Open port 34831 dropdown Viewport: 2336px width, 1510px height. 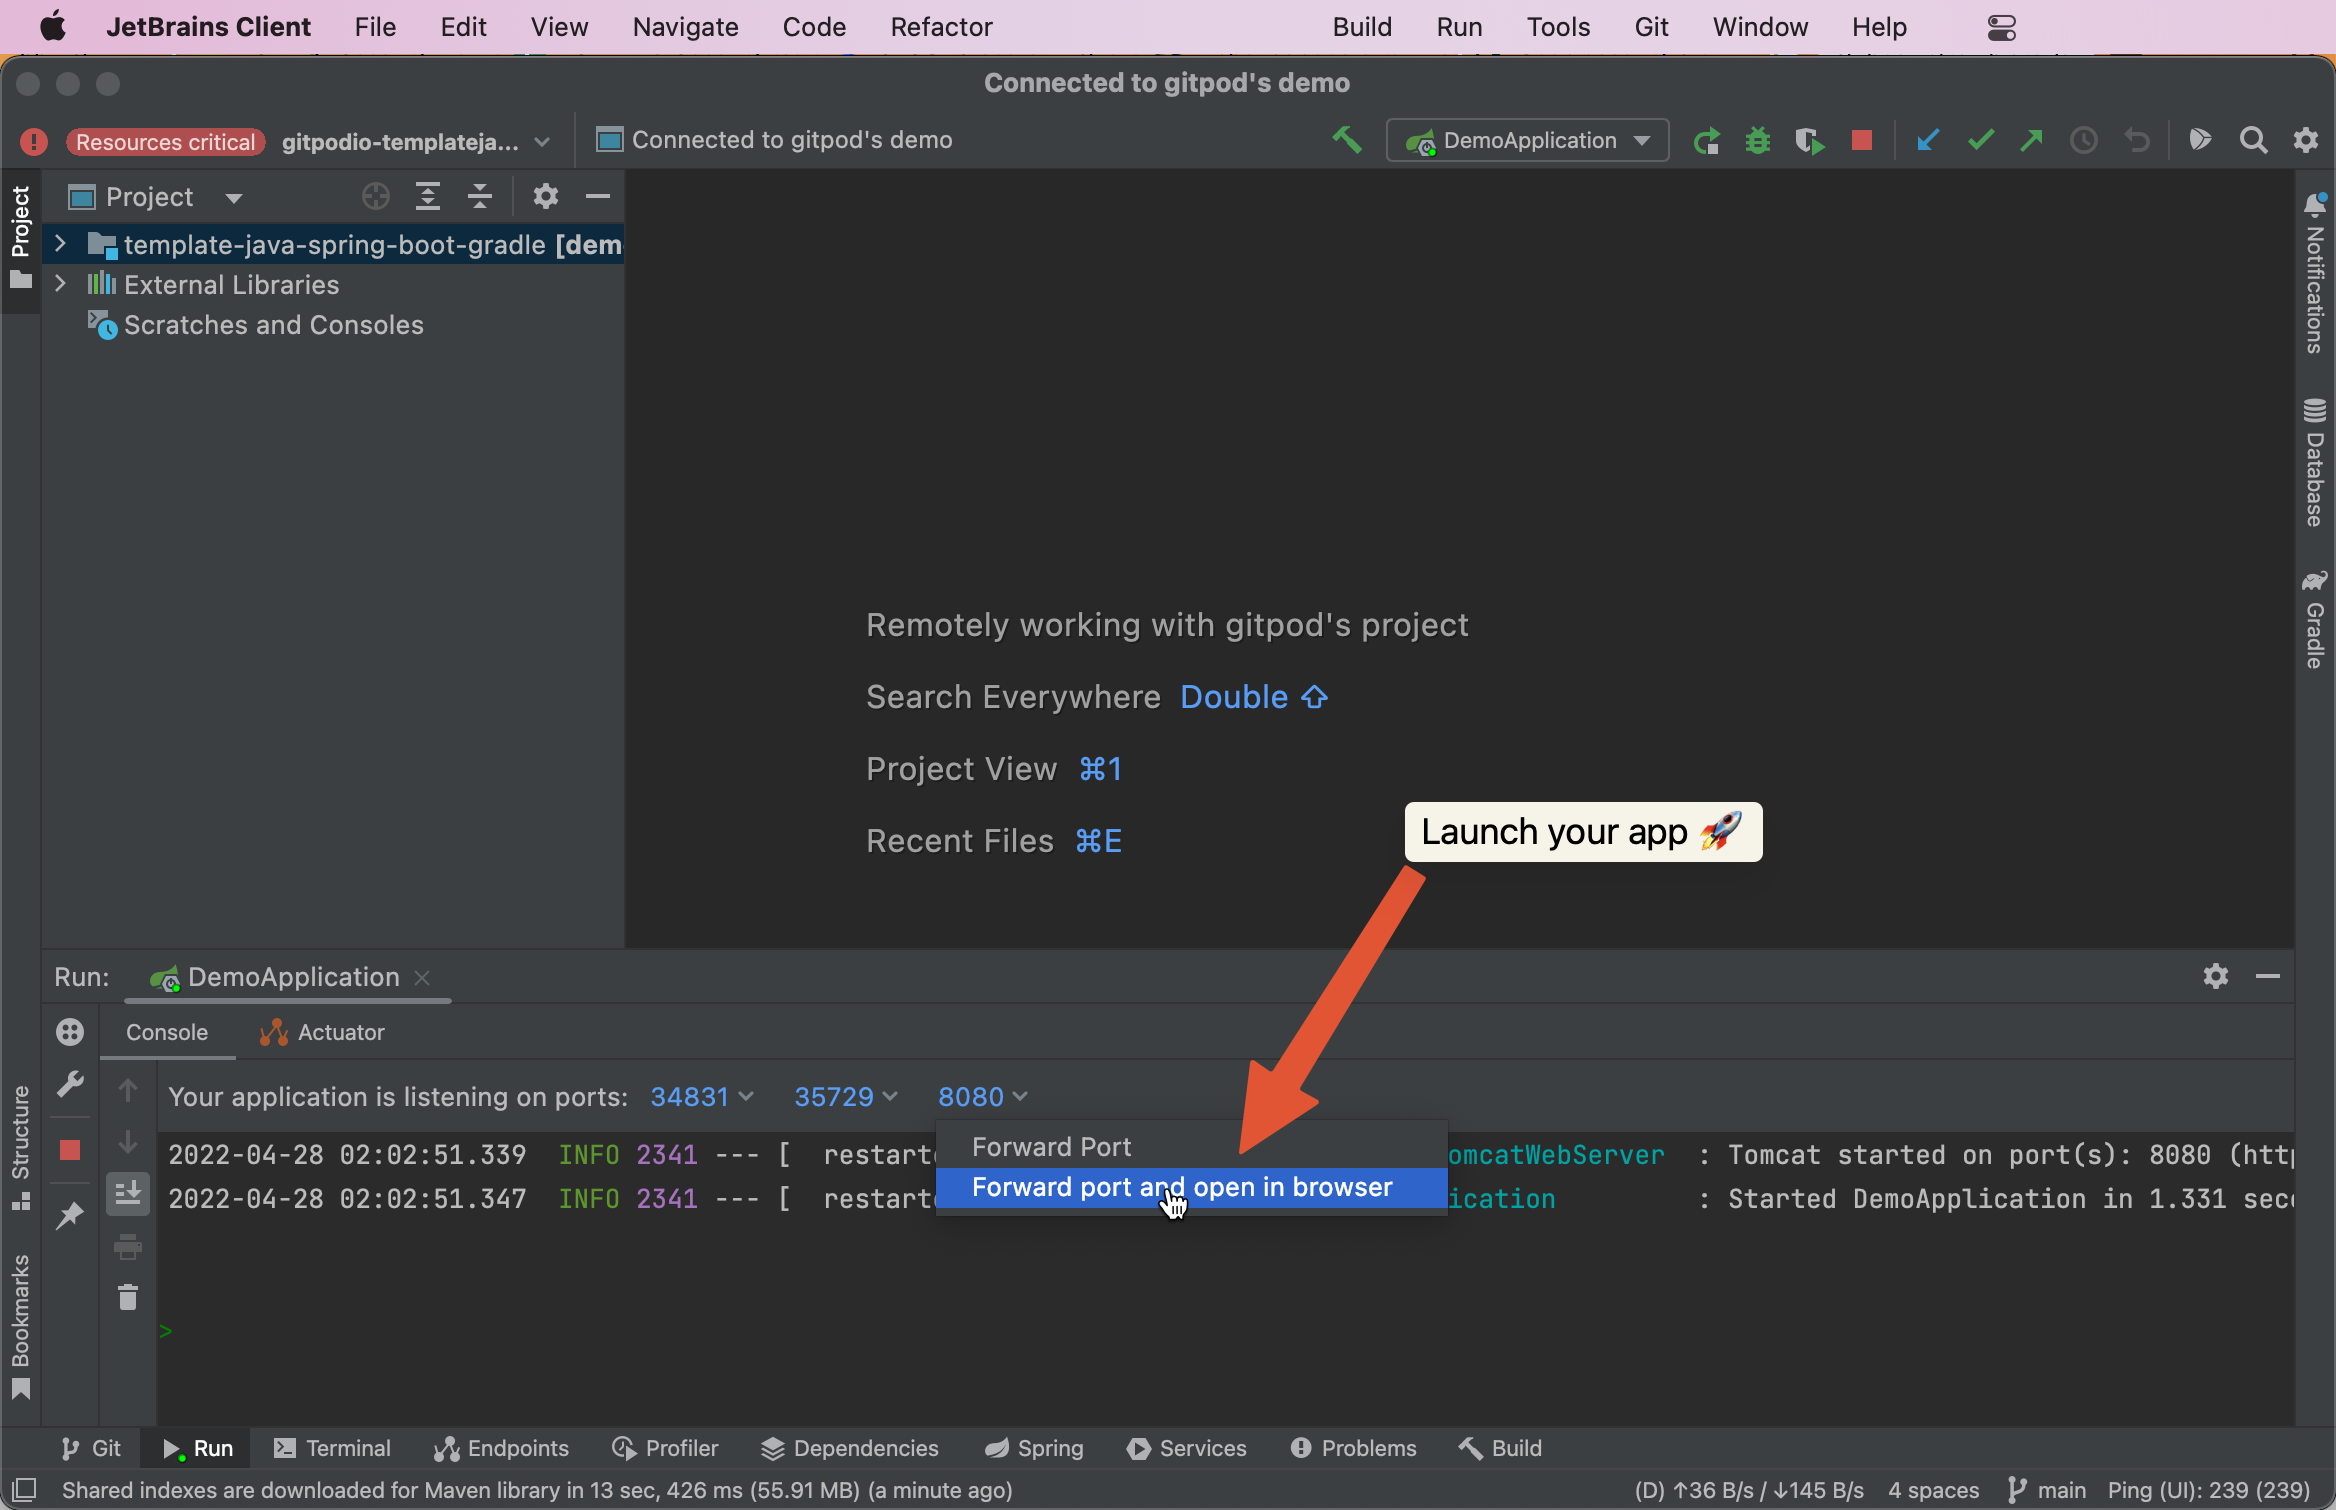coord(702,1097)
